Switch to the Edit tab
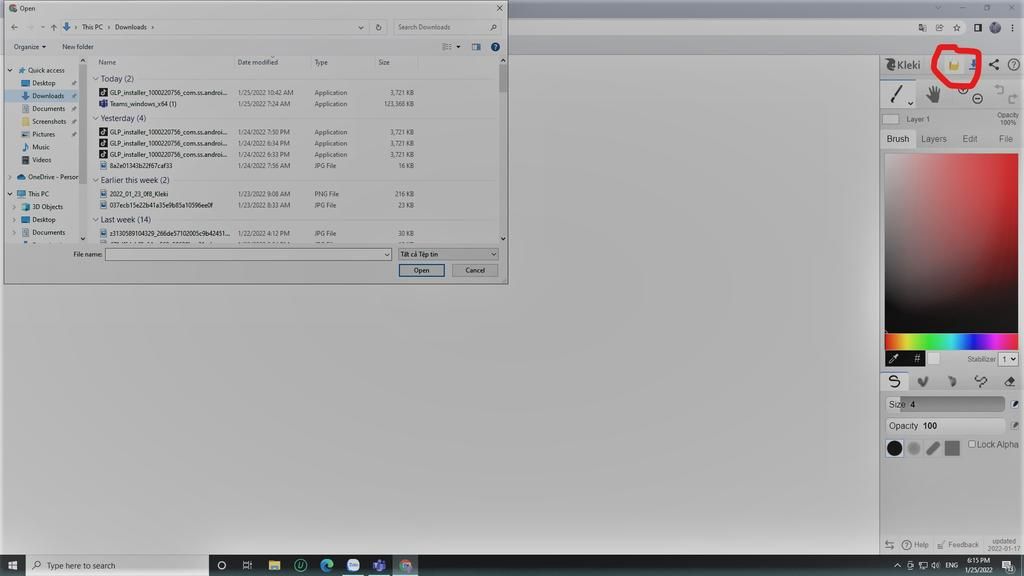1024x576 pixels. tap(970, 139)
